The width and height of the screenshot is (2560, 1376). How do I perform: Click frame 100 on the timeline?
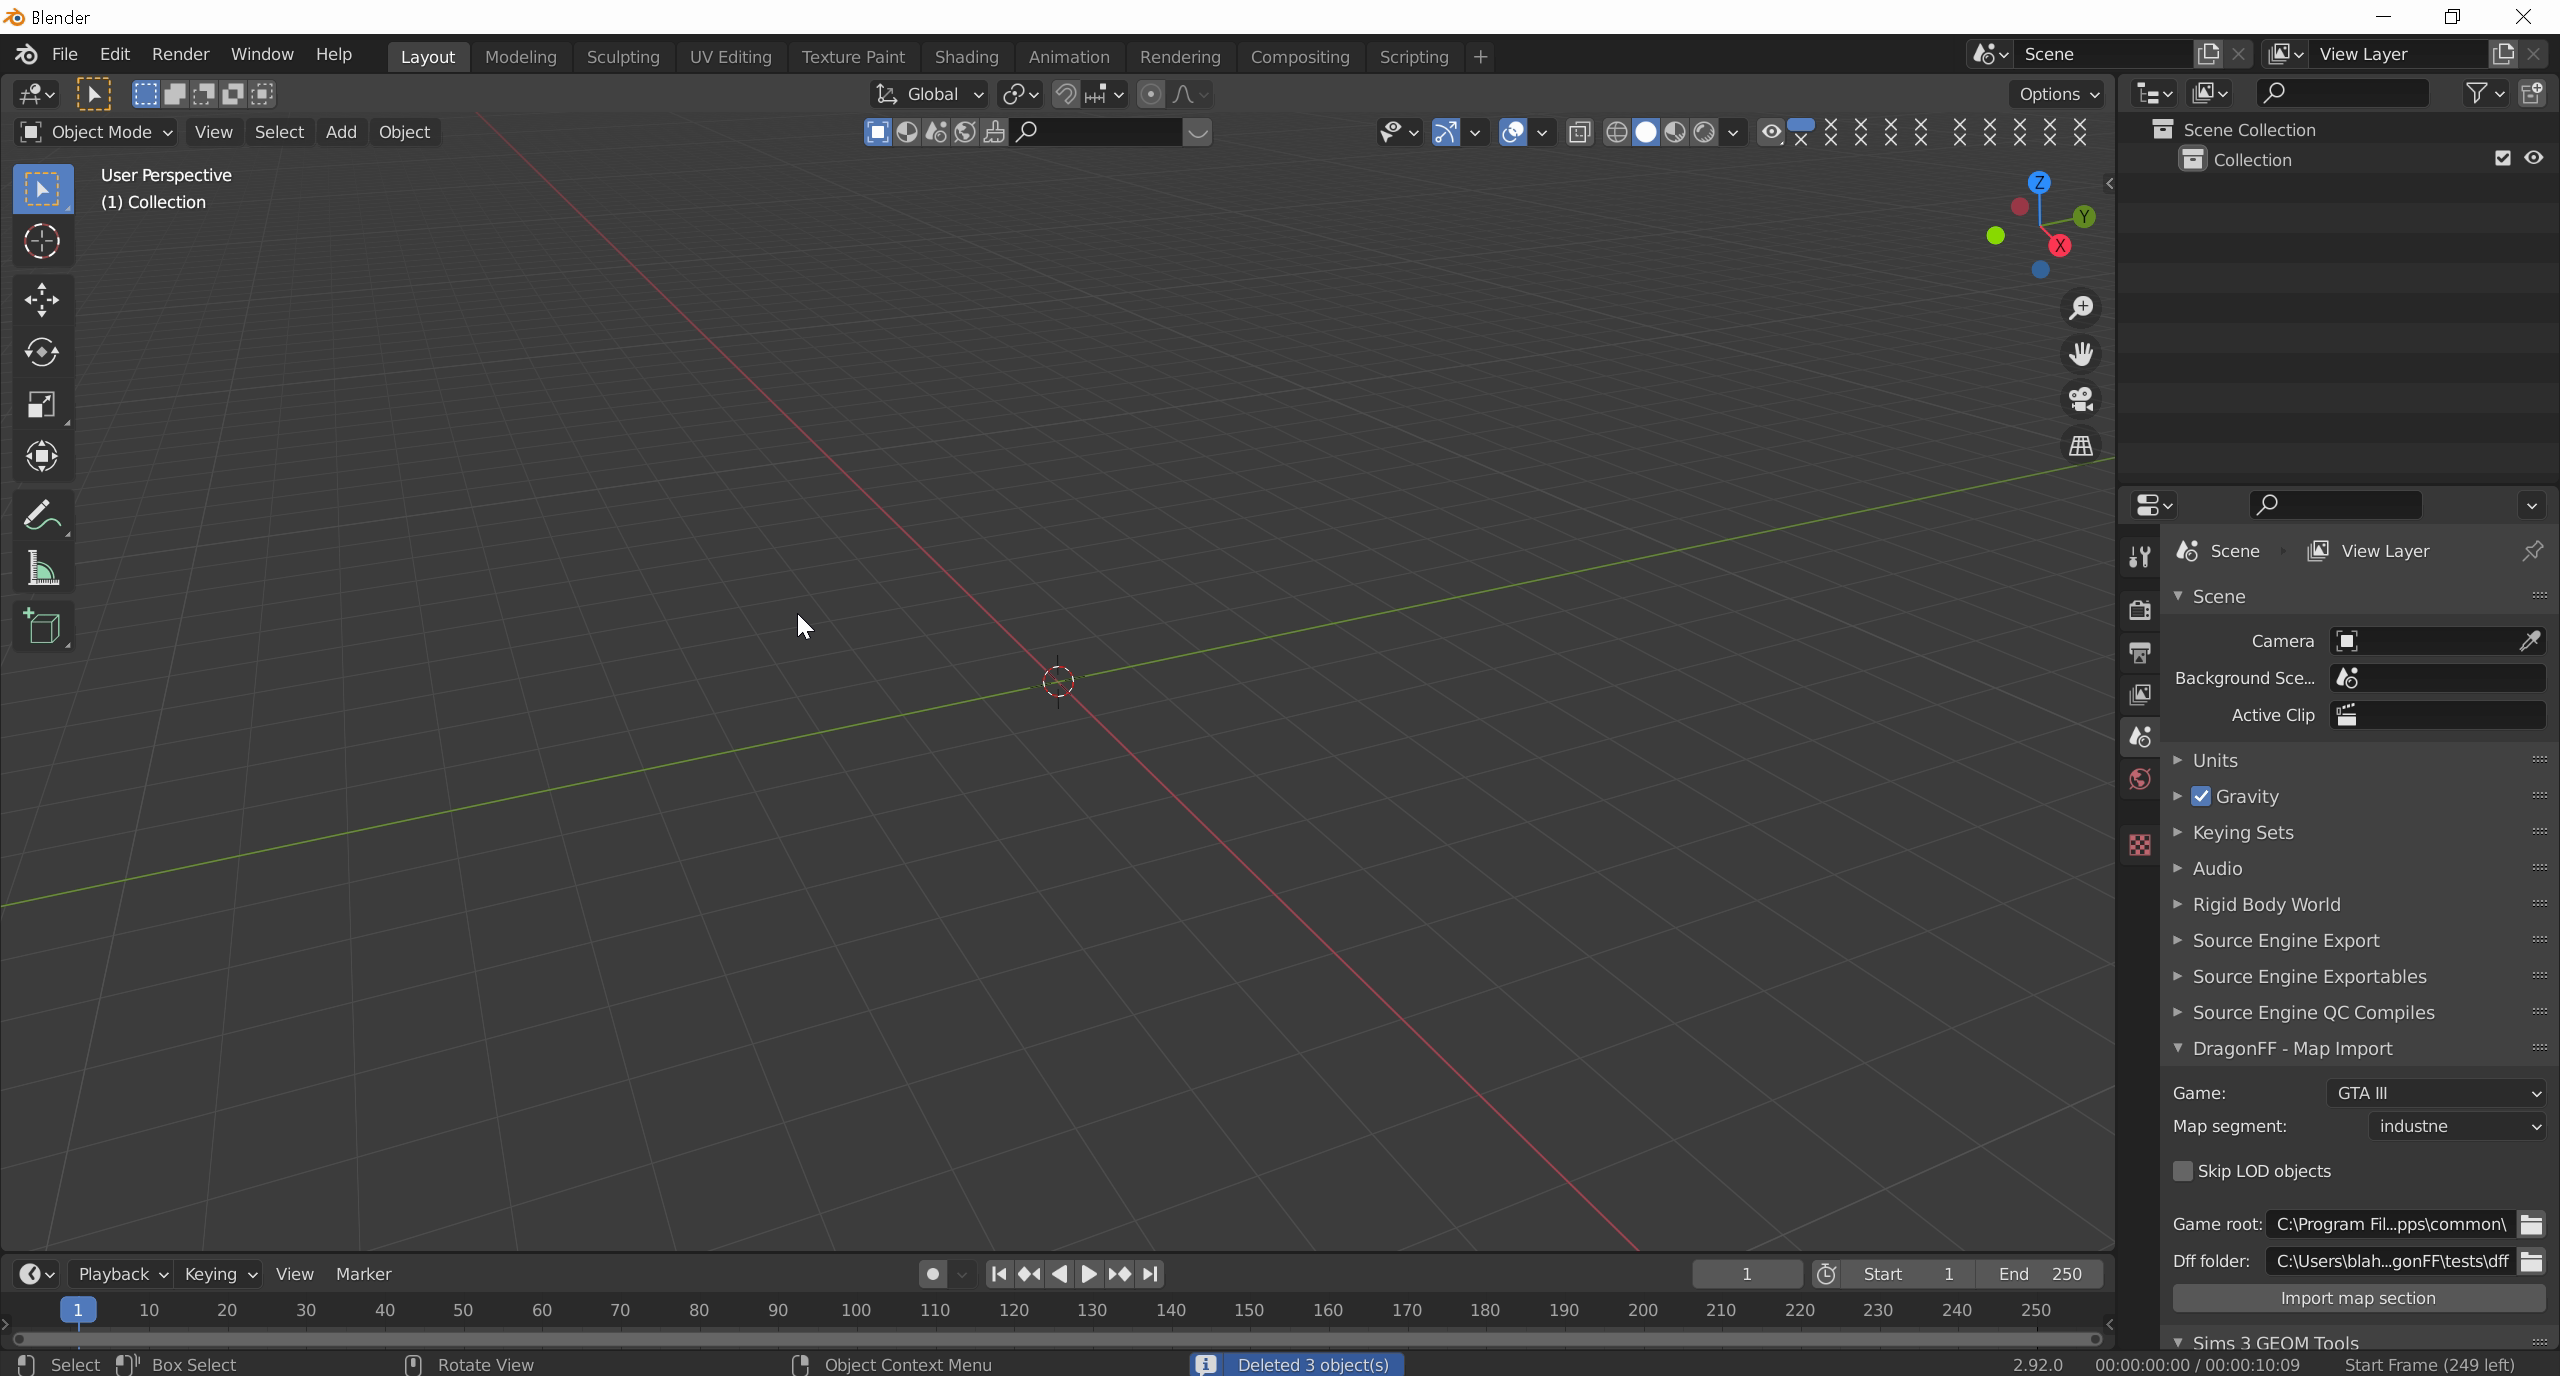click(x=856, y=1310)
